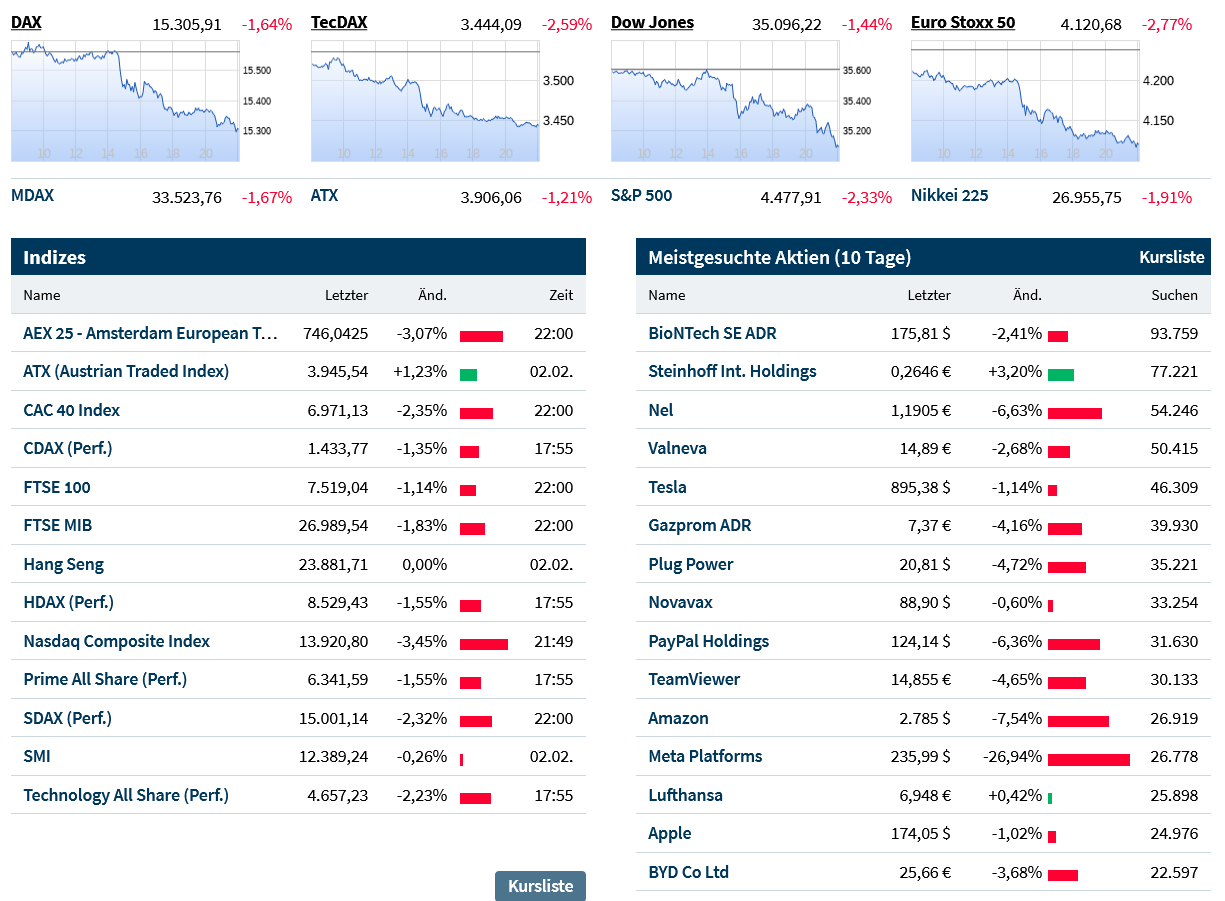Click the MDAX index link

coord(32,196)
